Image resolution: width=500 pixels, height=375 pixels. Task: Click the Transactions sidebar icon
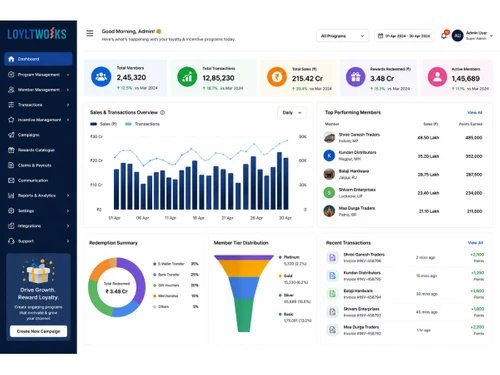click(x=11, y=105)
